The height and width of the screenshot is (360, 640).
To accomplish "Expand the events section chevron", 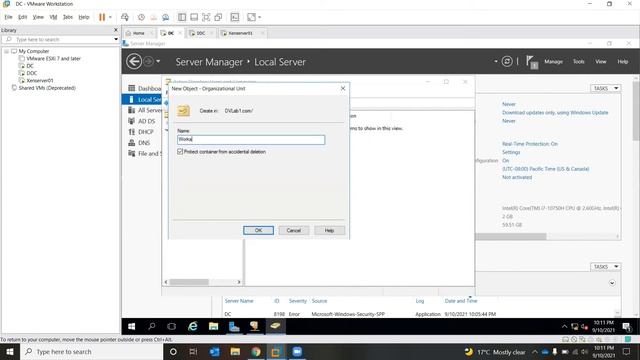I will coord(612,282).
